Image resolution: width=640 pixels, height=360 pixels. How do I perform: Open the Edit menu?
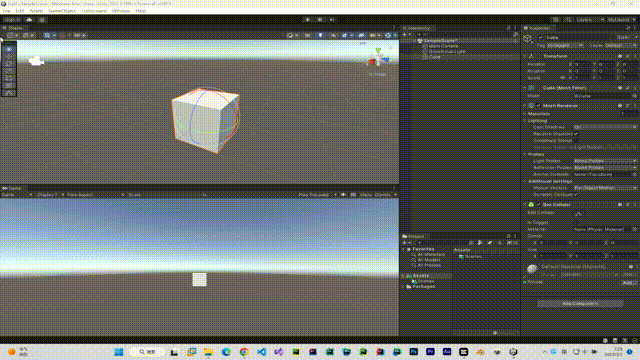coord(20,11)
